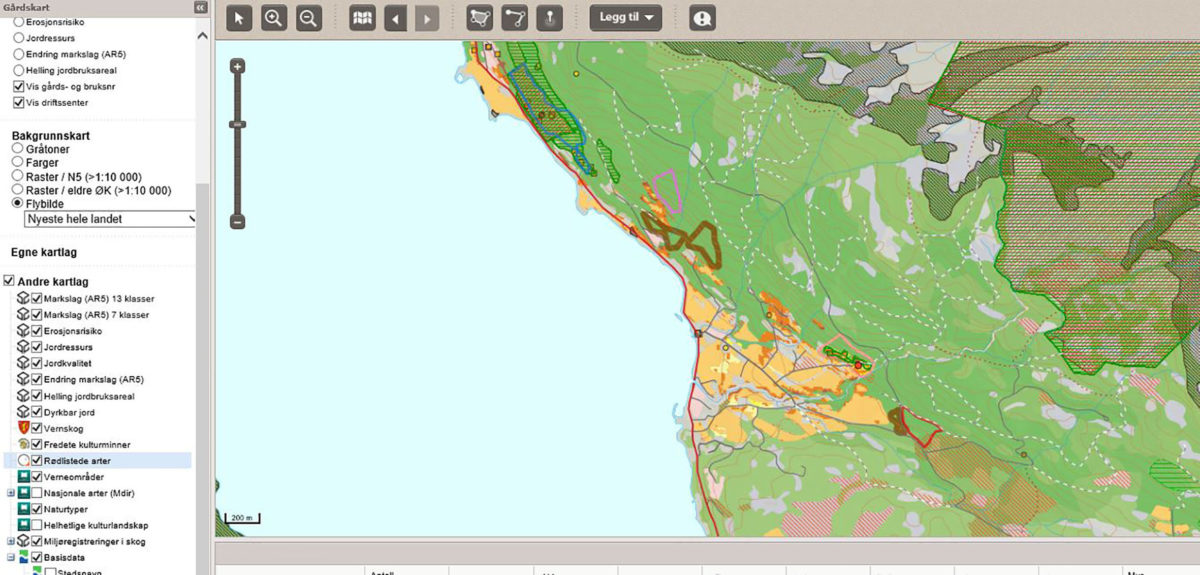Image resolution: width=1200 pixels, height=575 pixels.
Task: Click the Helhetlige kulturlandskap layer icon
Action: 22,525
